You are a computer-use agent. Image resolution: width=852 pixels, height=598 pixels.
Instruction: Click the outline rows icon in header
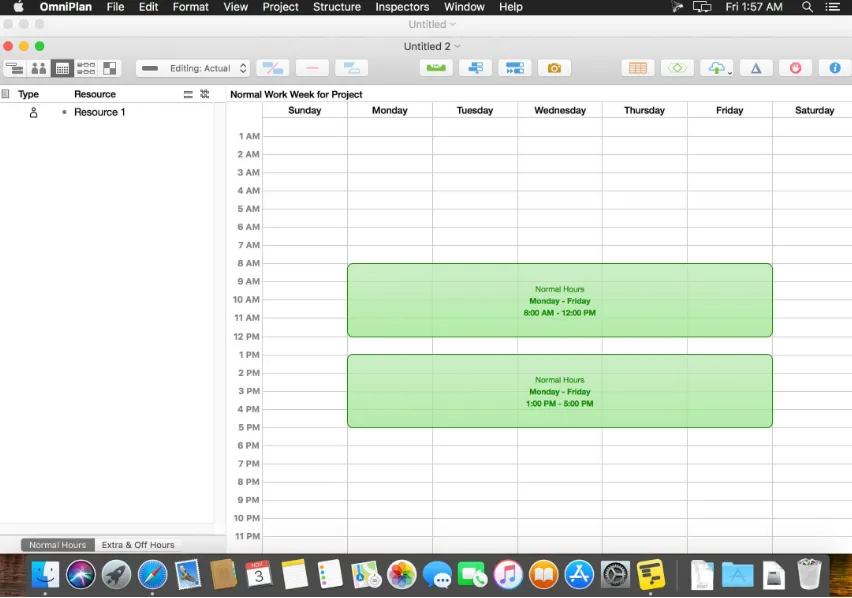pyautogui.click(x=188, y=94)
